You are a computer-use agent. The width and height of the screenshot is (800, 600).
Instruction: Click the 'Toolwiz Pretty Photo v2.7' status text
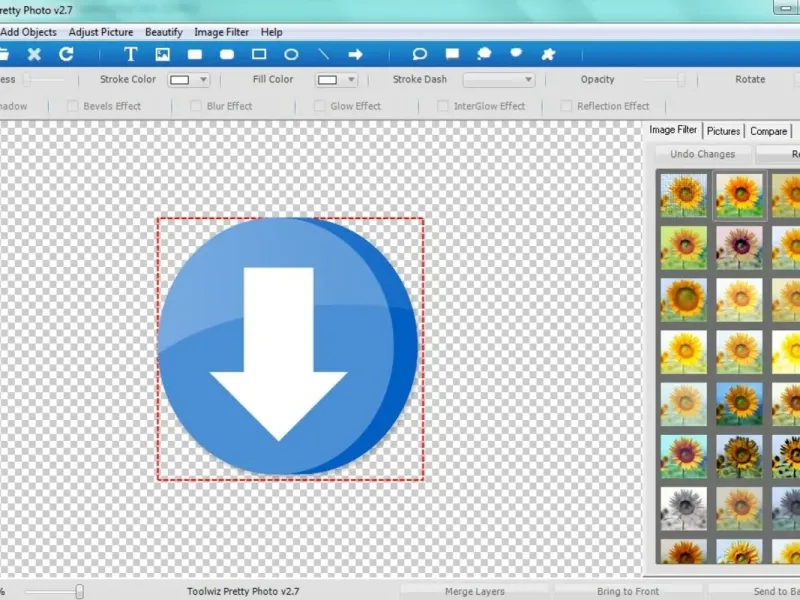tap(243, 591)
